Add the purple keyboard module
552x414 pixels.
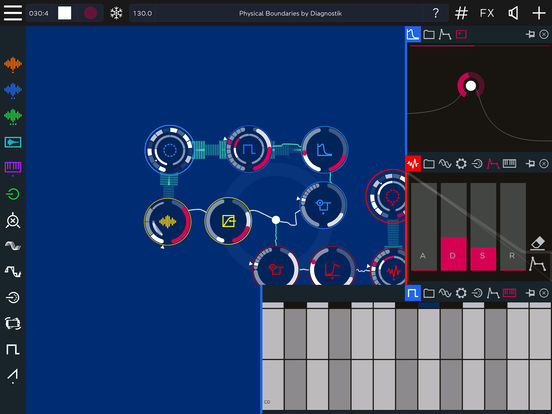click(x=13, y=168)
